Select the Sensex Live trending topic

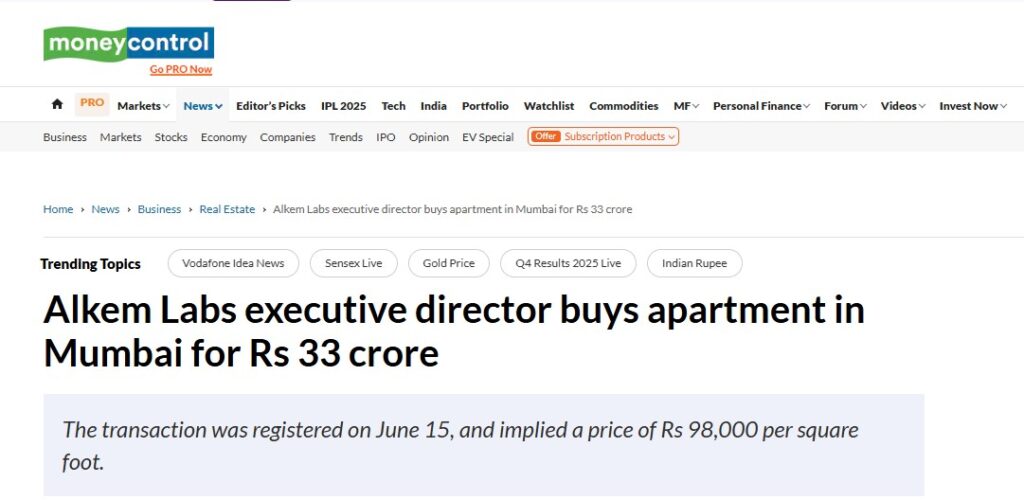pyautogui.click(x=353, y=263)
